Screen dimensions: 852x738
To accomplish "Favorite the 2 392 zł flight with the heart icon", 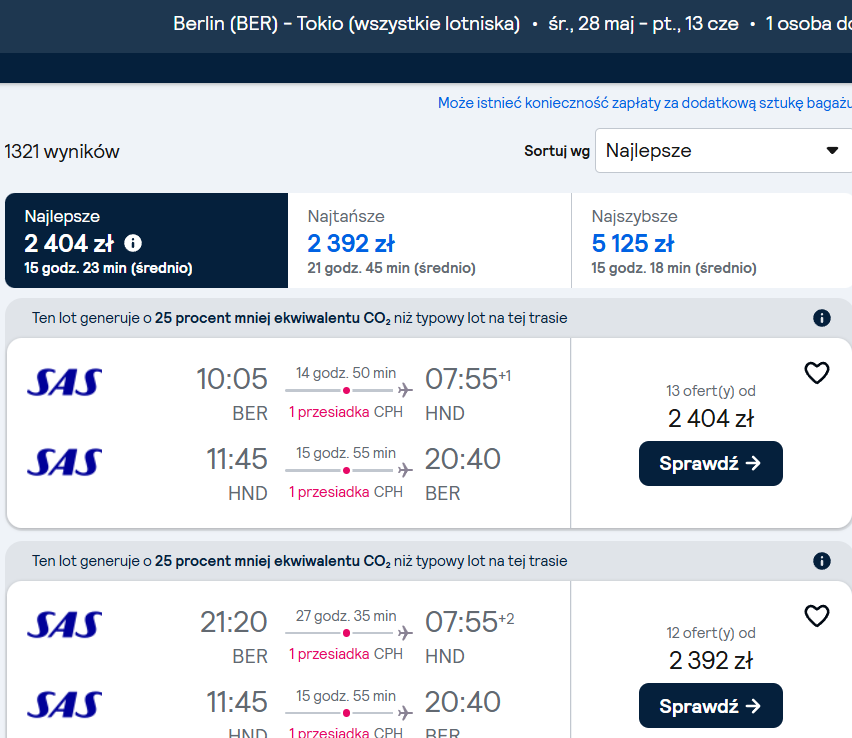I will click(x=816, y=616).
